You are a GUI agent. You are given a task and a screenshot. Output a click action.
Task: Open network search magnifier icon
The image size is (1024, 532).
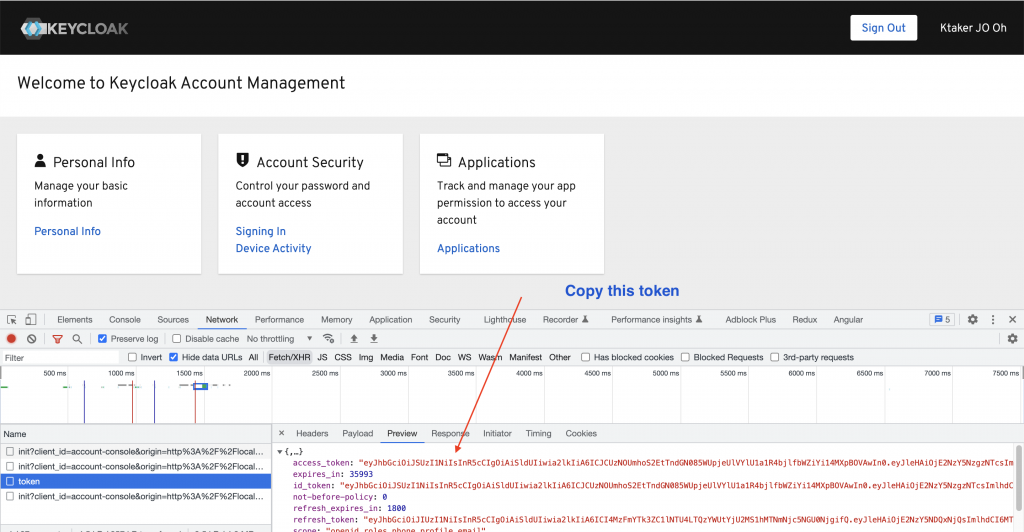click(77, 339)
